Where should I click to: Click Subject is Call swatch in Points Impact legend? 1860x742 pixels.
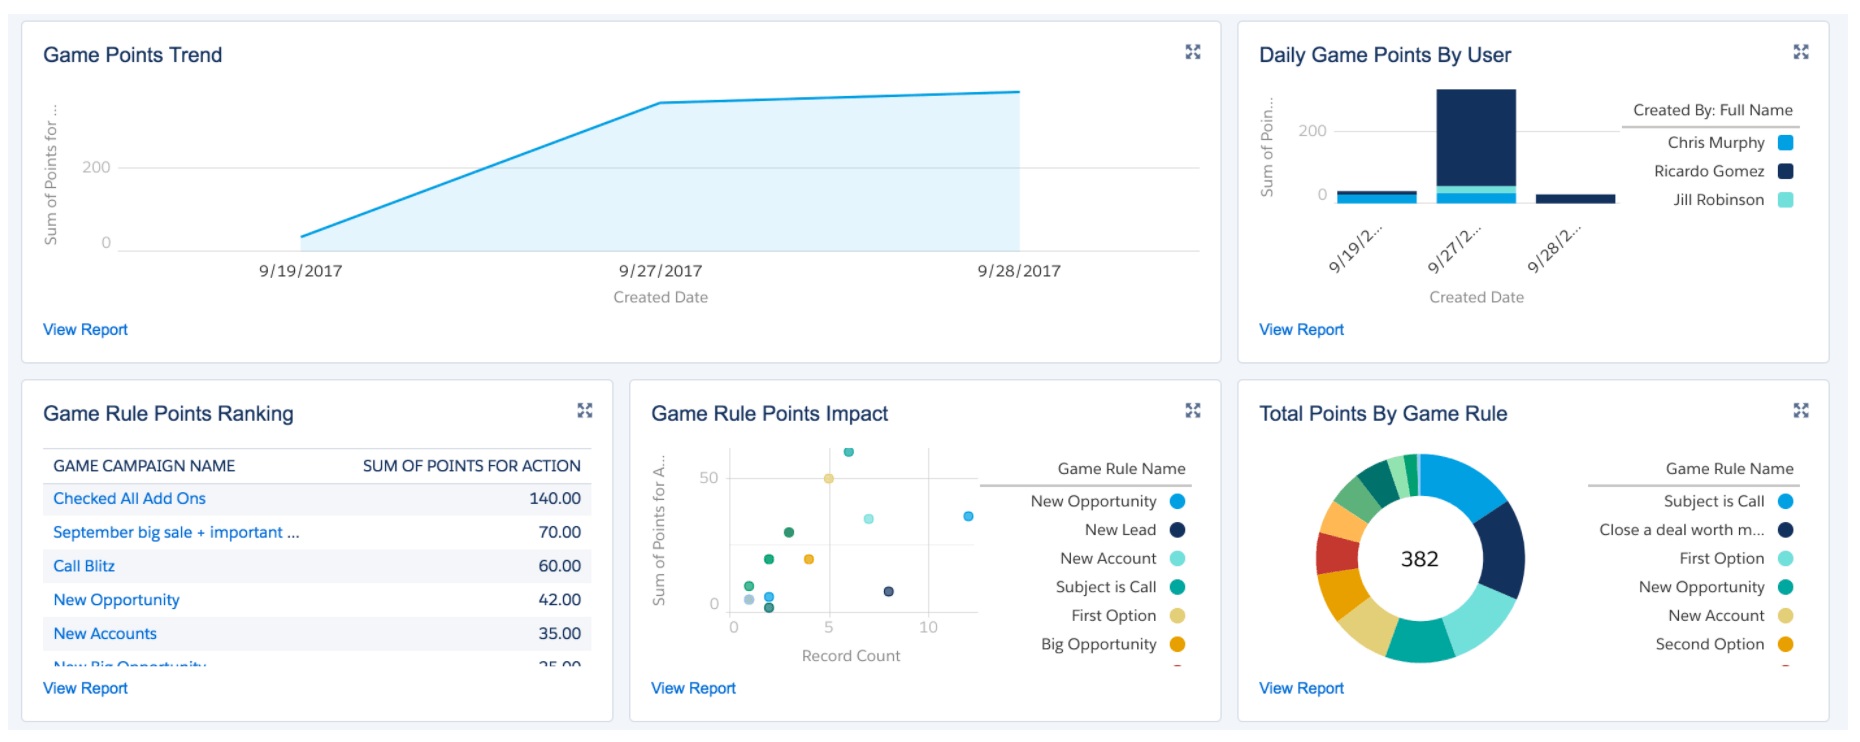1177,588
